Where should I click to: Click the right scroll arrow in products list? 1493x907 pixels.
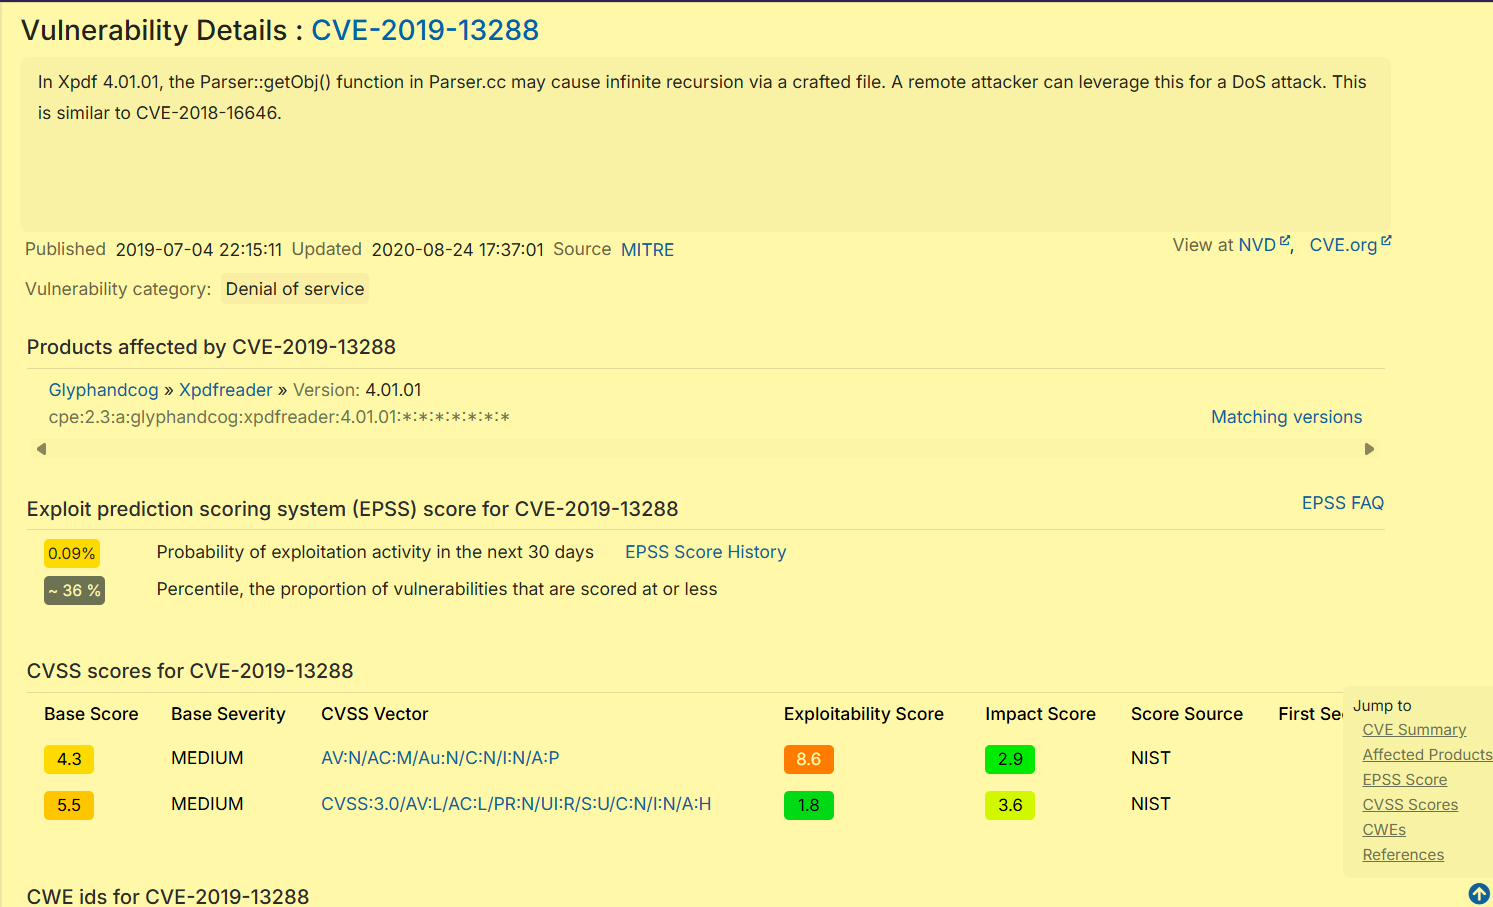click(x=1369, y=449)
